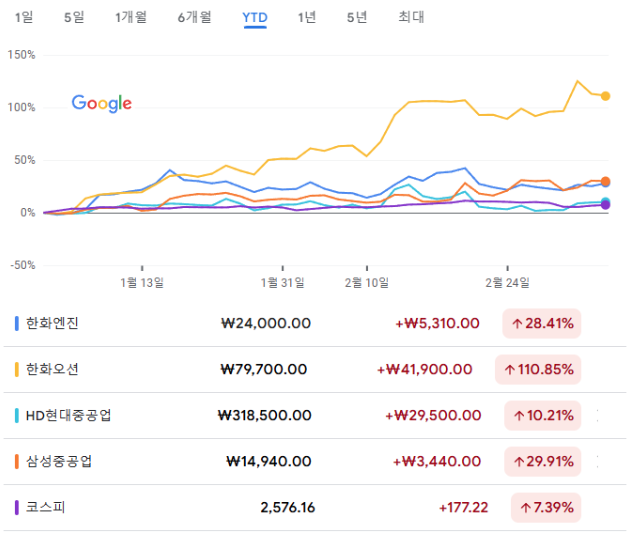
Task: Click the yellow endpoint dot on chart
Action: [605, 96]
